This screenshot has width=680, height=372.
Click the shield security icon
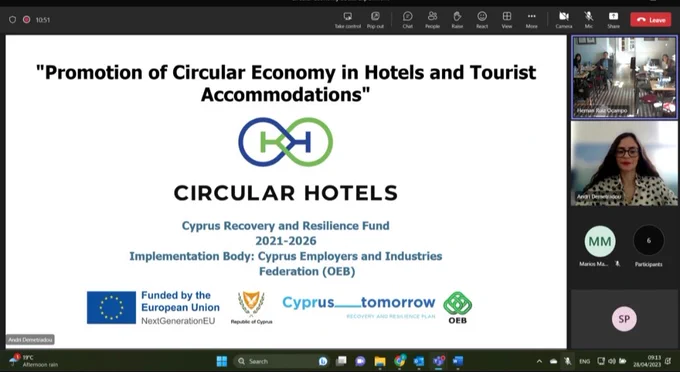(x=13, y=20)
